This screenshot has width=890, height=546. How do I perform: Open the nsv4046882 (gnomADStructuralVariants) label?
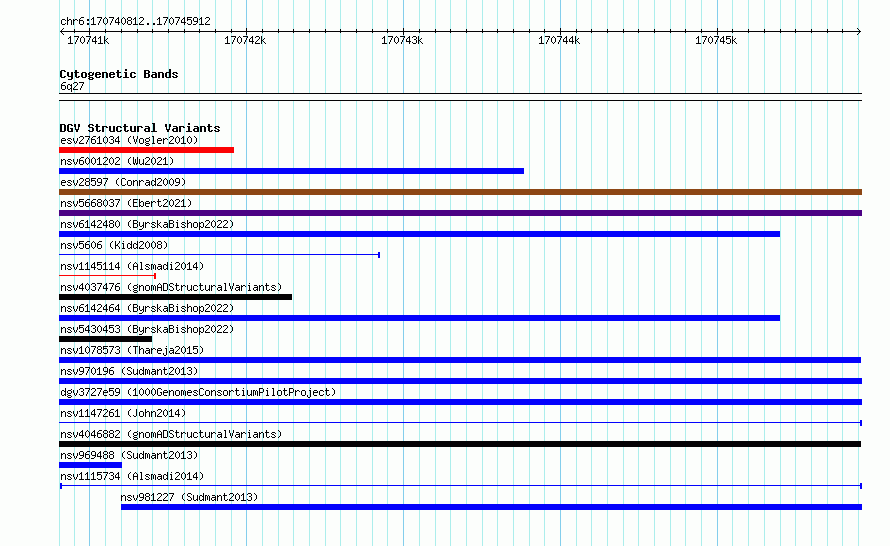pos(171,434)
